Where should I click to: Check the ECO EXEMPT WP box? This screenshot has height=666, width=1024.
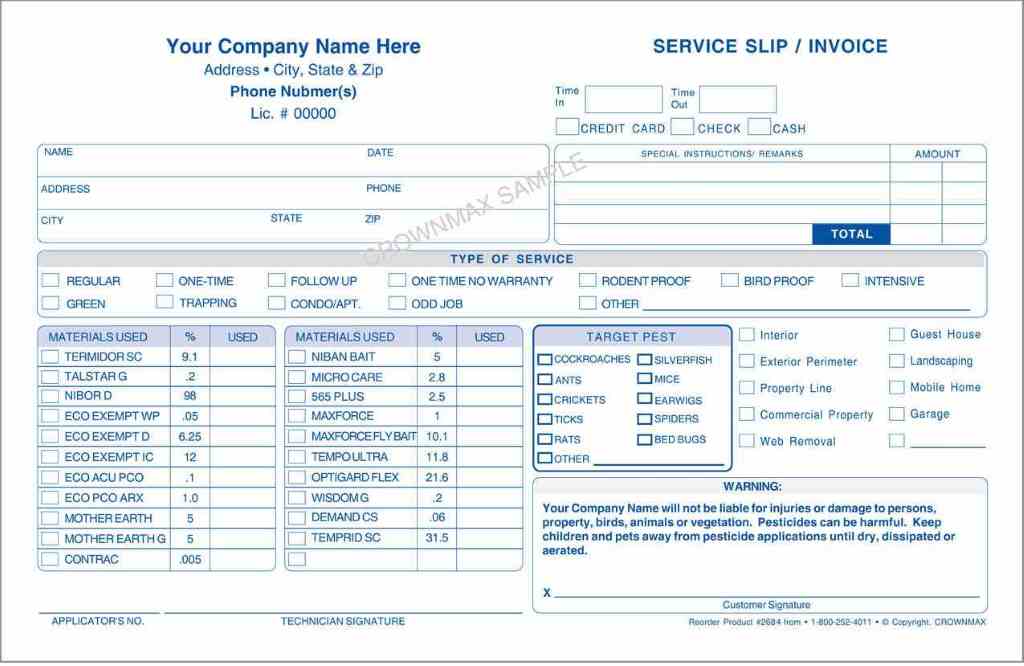tap(50, 417)
